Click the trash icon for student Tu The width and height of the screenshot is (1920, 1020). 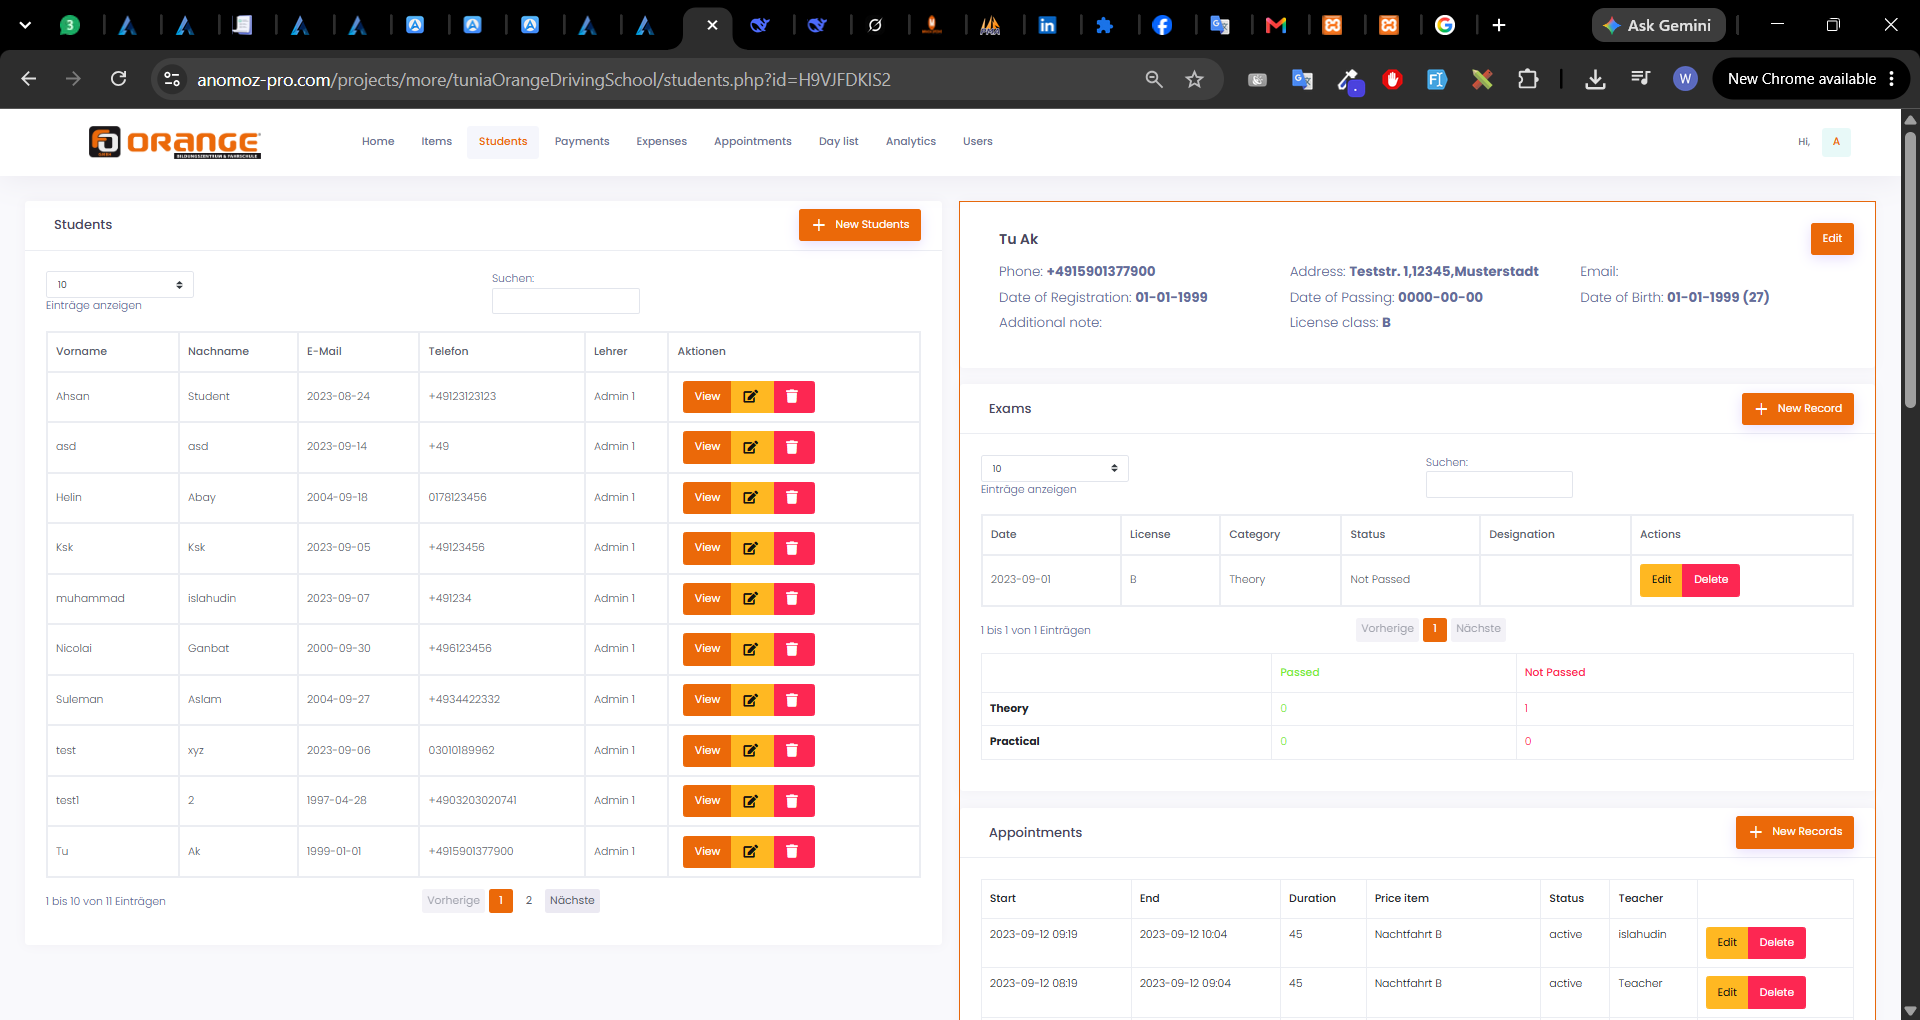pos(793,852)
